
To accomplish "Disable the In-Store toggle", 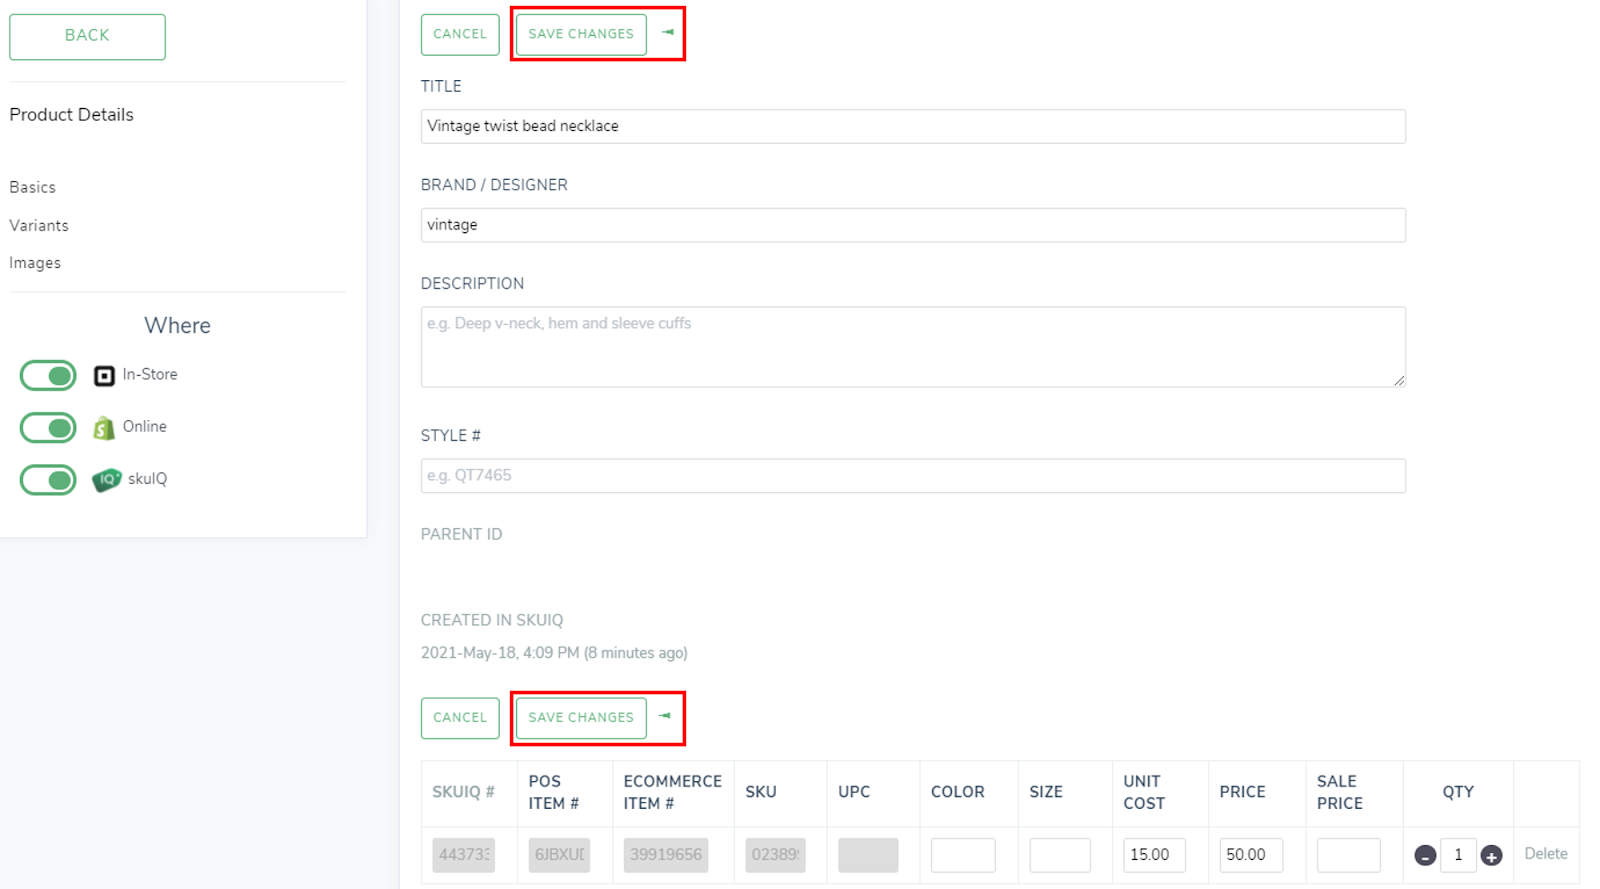I will point(48,376).
